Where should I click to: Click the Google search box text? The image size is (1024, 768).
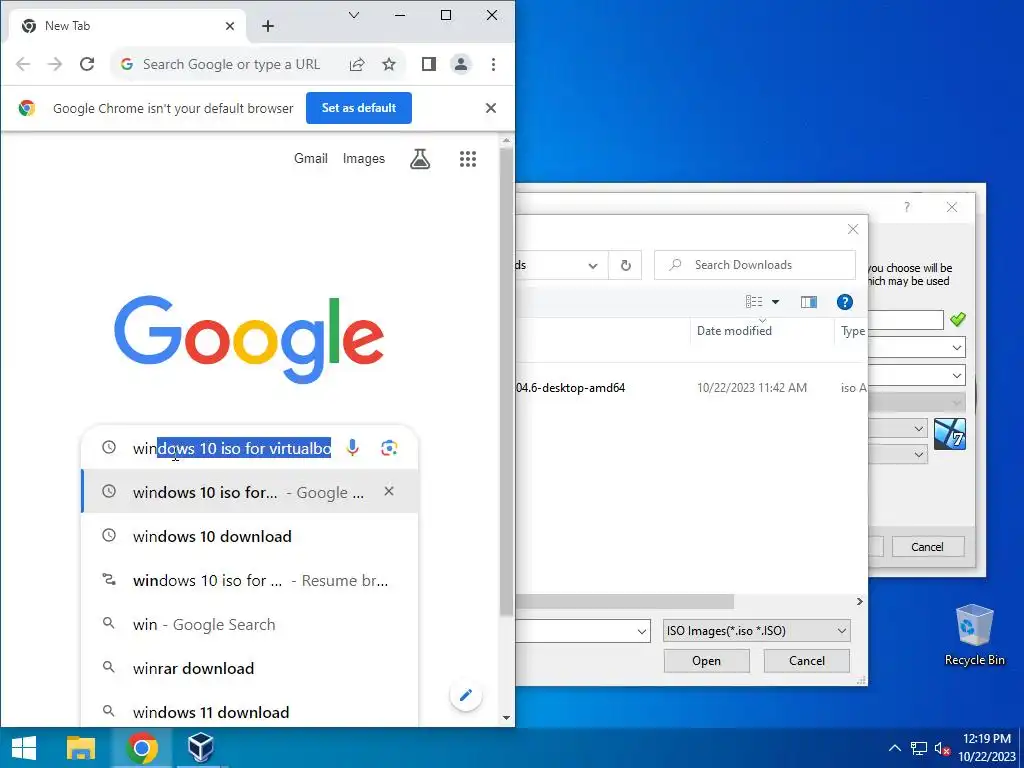pos(232,448)
